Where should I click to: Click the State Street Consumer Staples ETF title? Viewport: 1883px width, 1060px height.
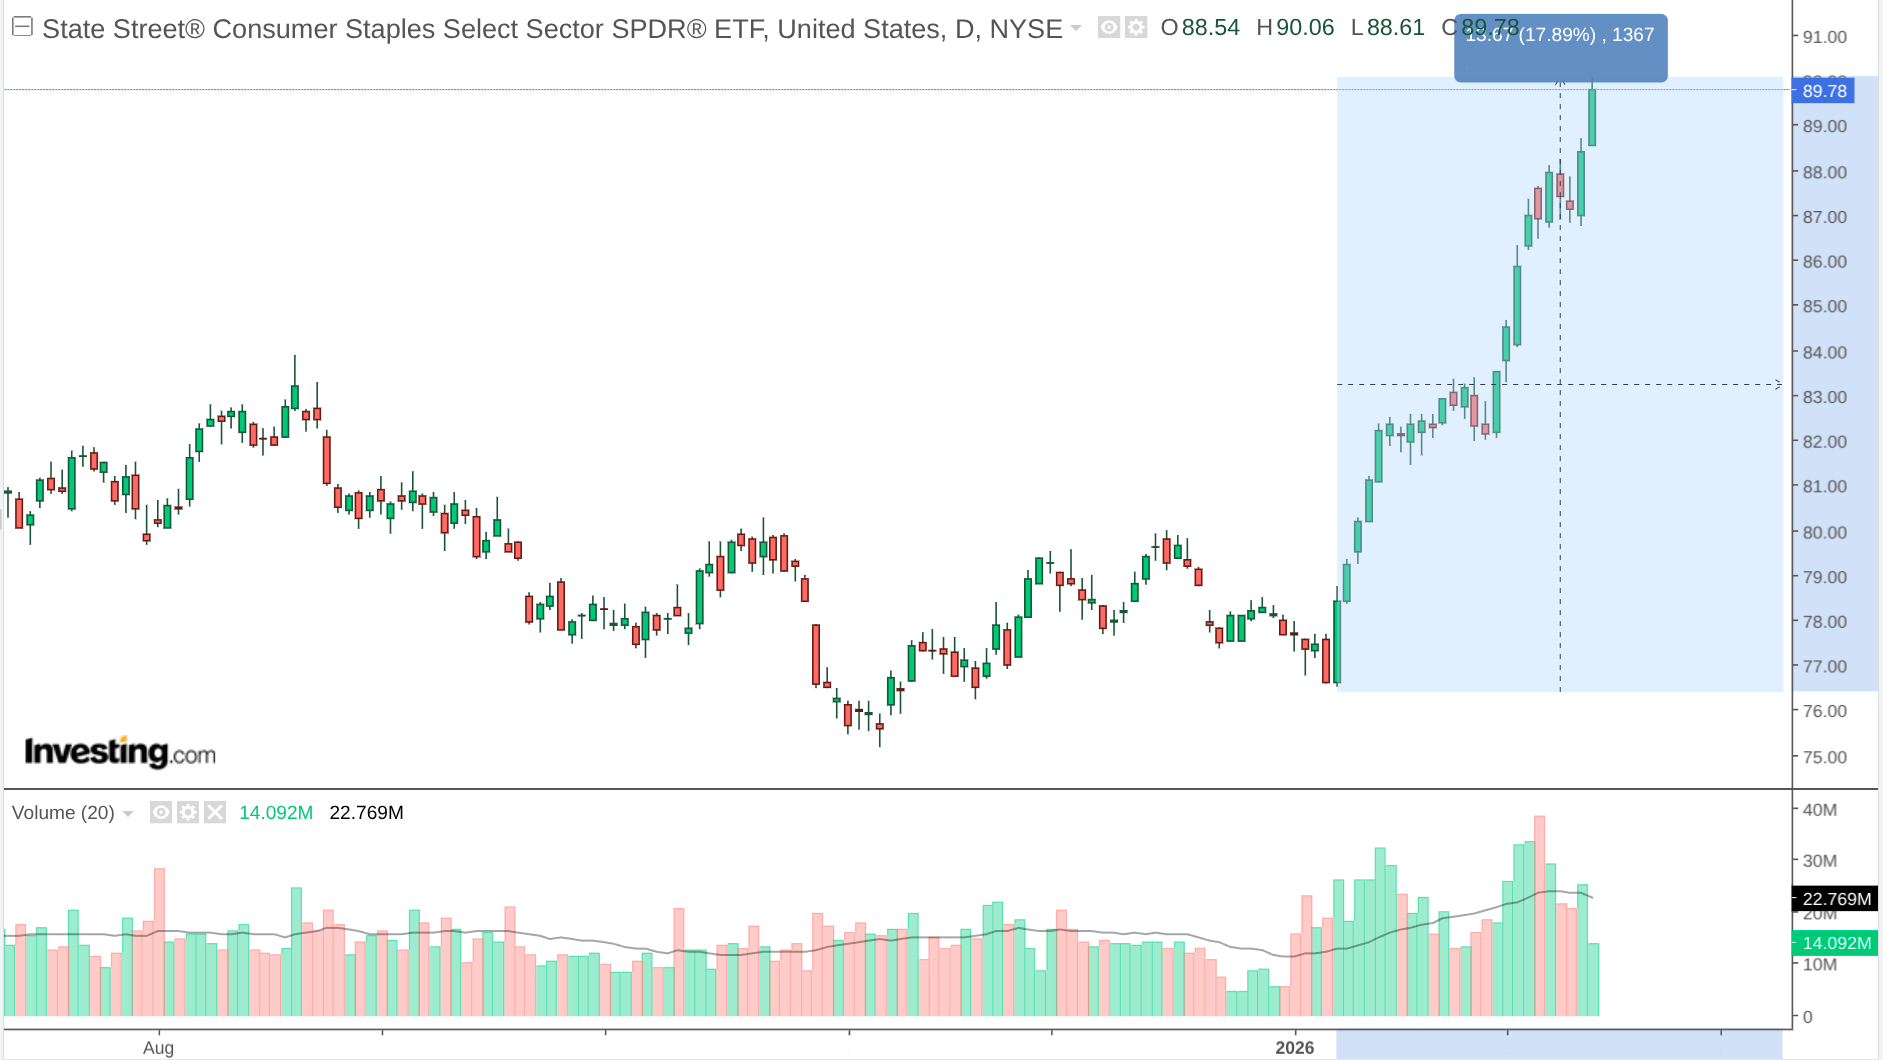coord(552,29)
